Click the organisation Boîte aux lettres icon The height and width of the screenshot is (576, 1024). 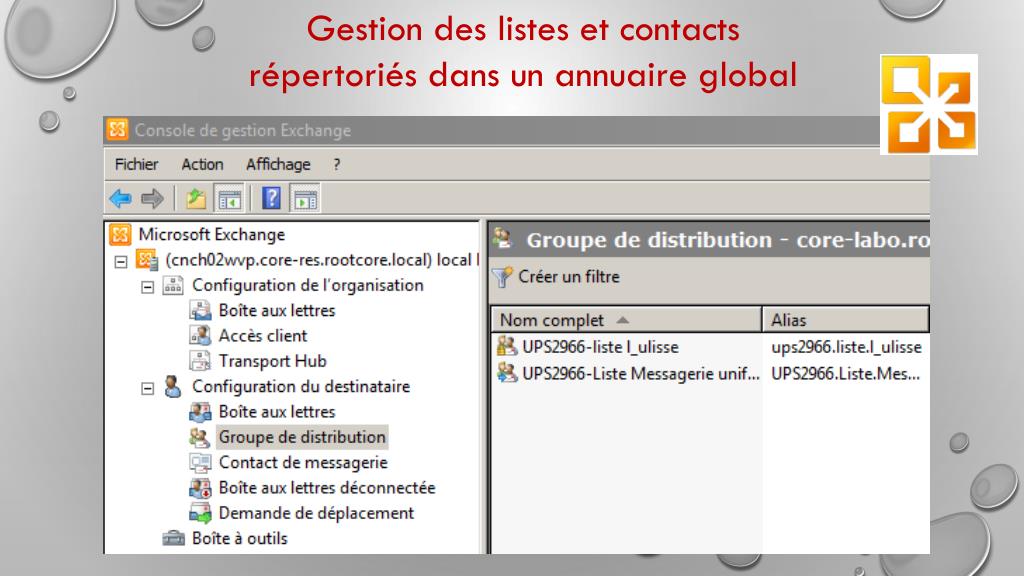[x=200, y=311]
